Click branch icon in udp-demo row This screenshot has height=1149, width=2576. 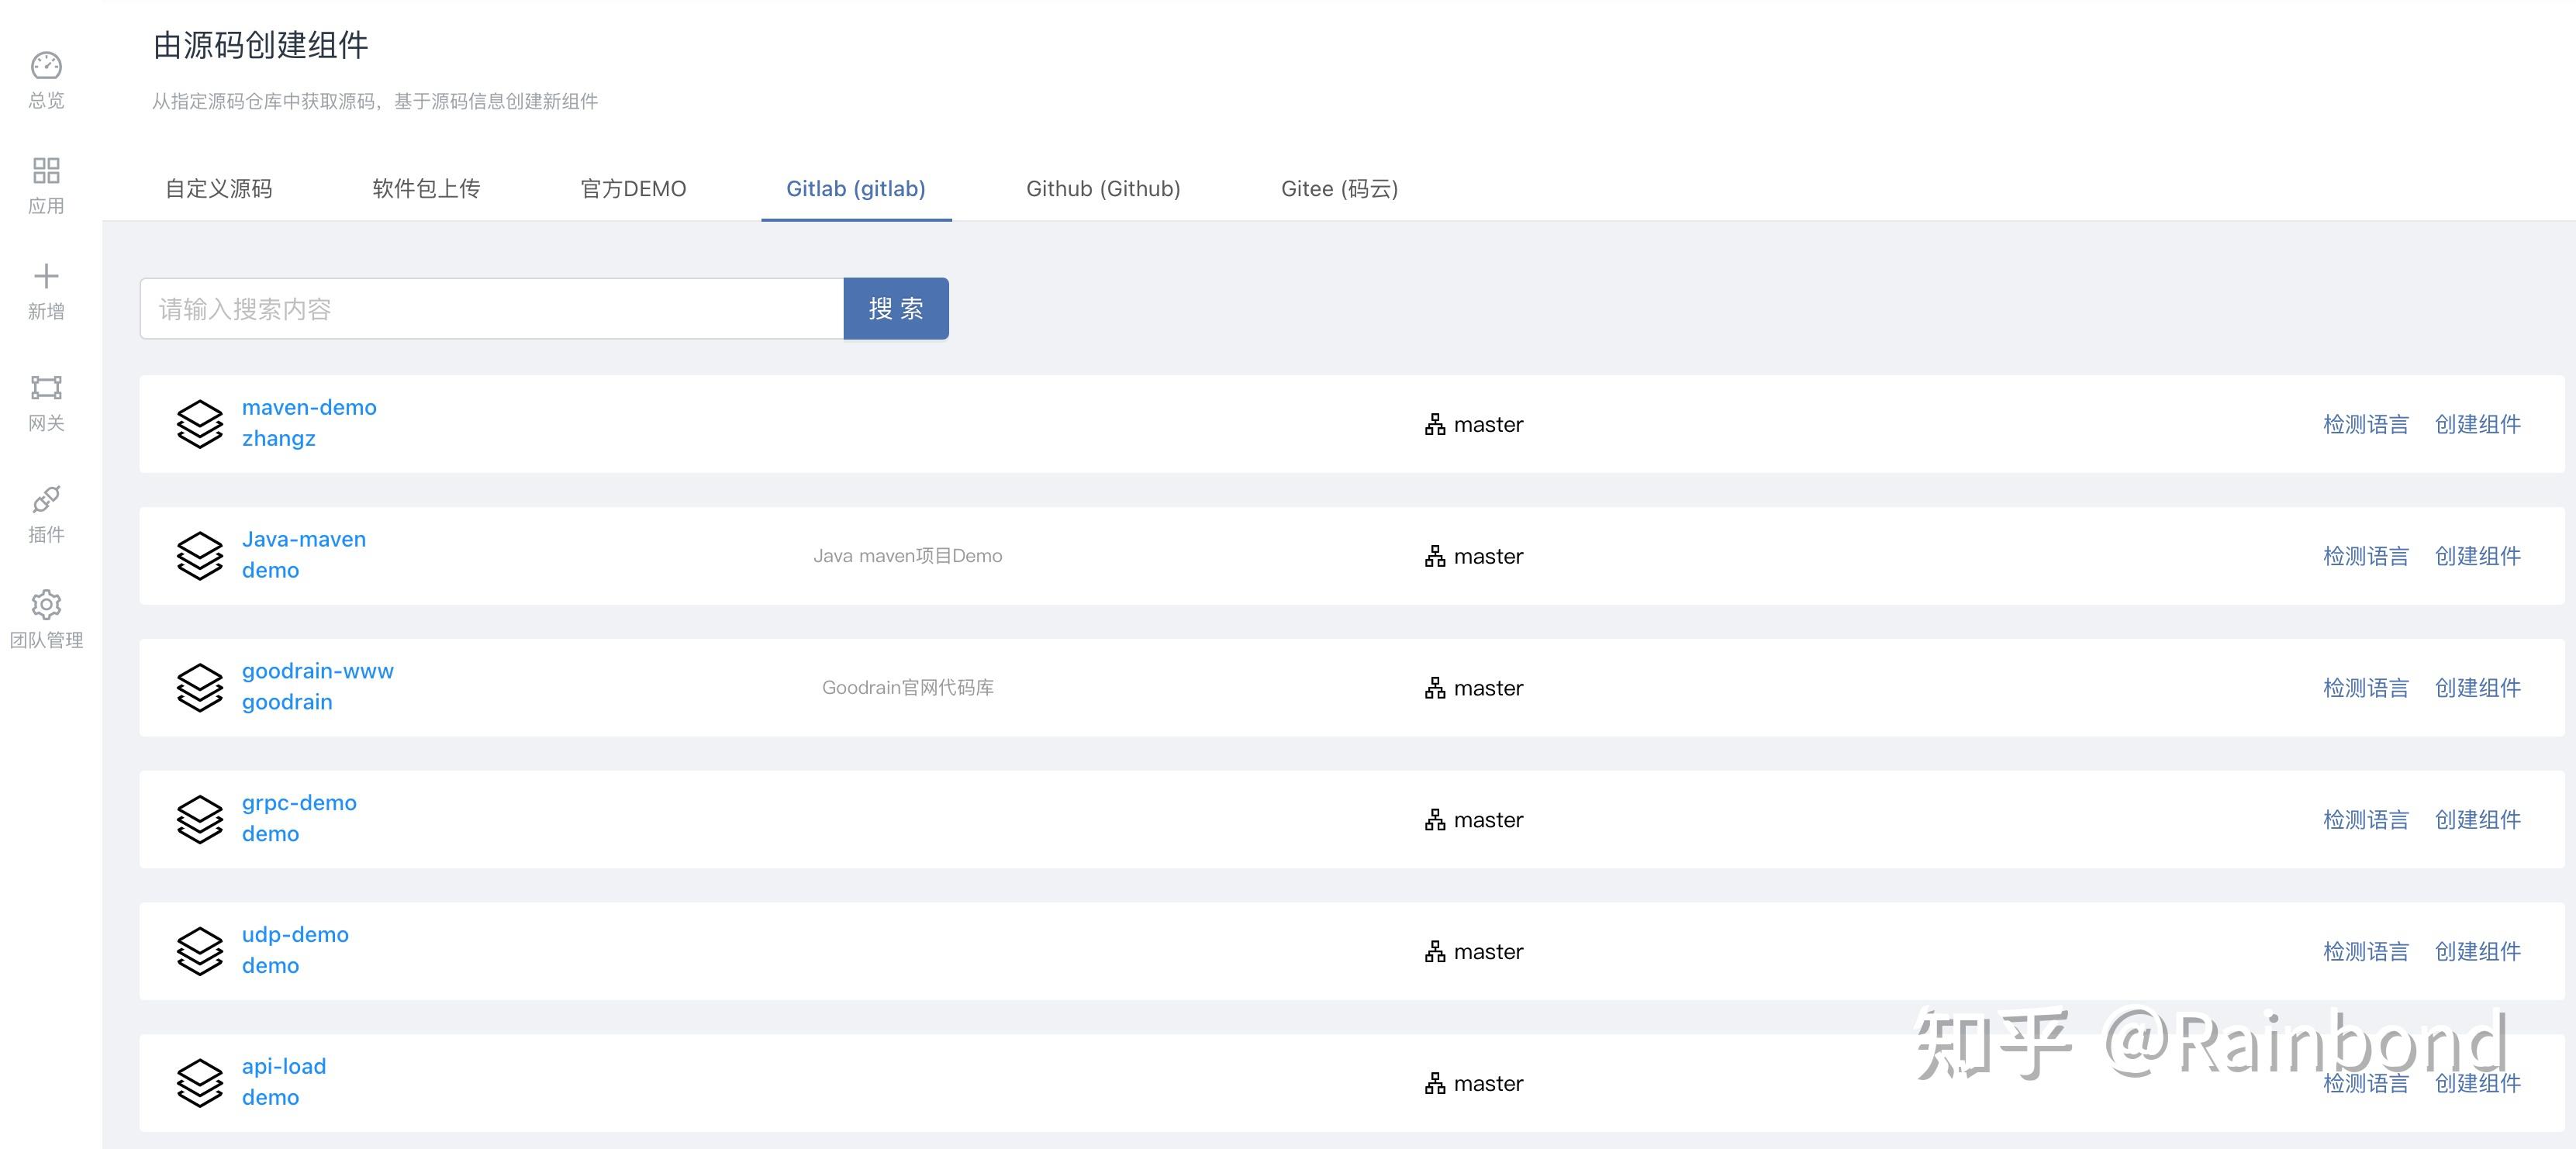pyautogui.click(x=1435, y=952)
